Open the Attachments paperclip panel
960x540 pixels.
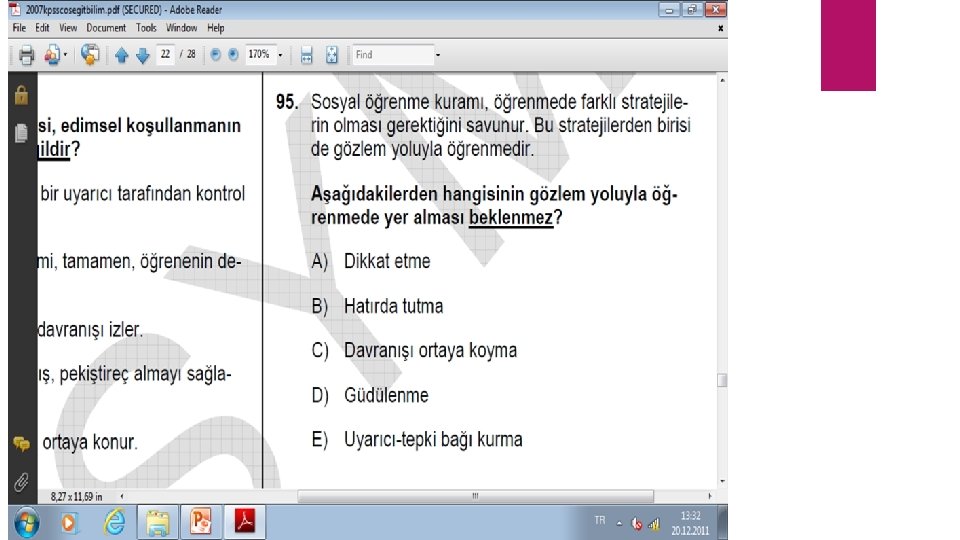point(21,482)
